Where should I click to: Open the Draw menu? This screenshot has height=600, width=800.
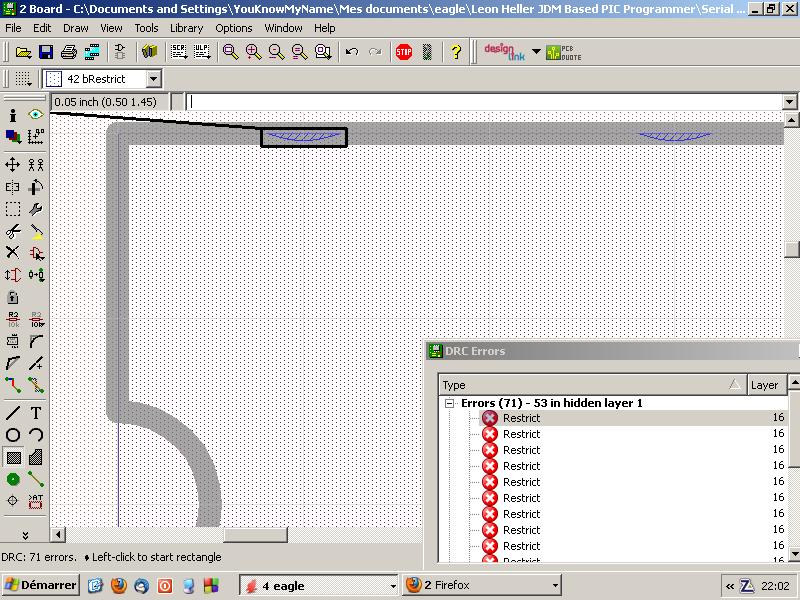76,28
